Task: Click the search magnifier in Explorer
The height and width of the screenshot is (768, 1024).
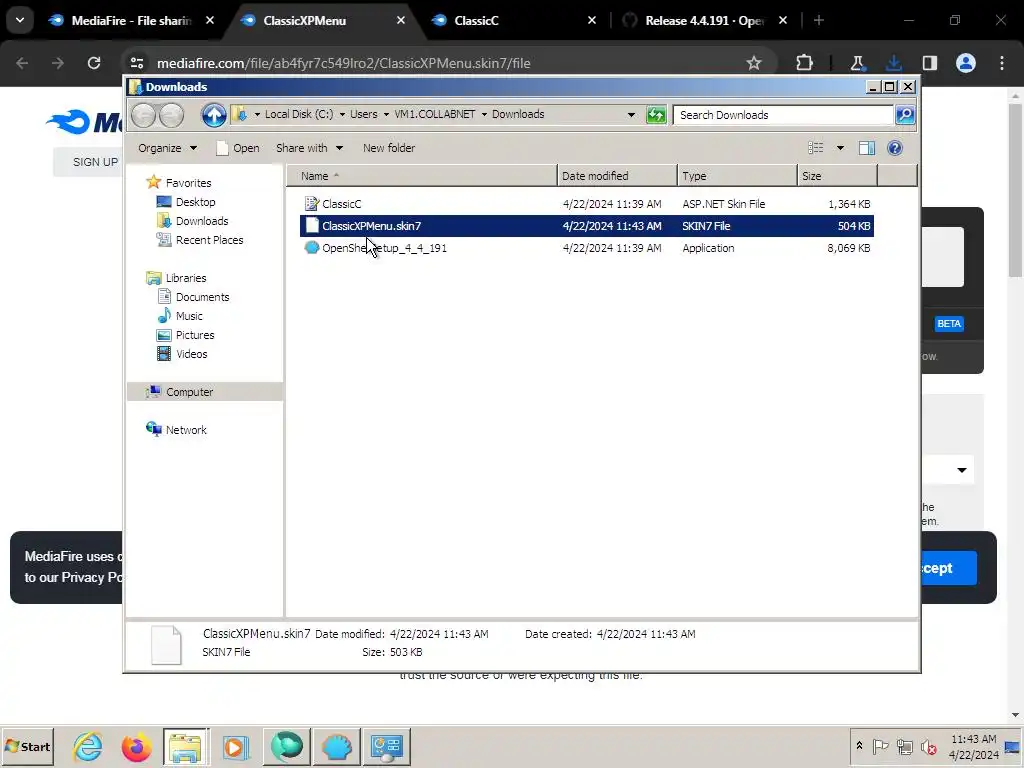Action: (x=904, y=115)
